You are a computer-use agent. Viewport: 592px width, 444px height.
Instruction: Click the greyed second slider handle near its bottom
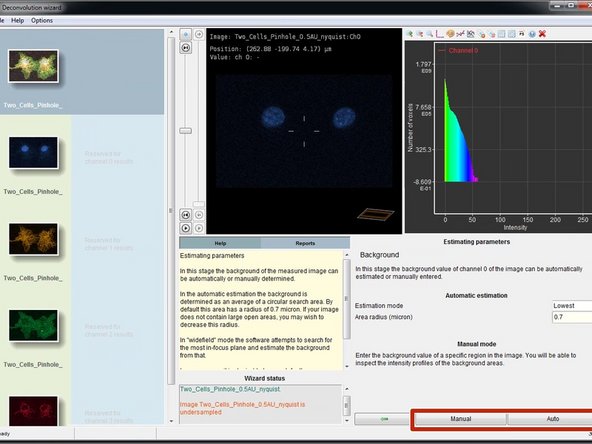click(x=199, y=204)
